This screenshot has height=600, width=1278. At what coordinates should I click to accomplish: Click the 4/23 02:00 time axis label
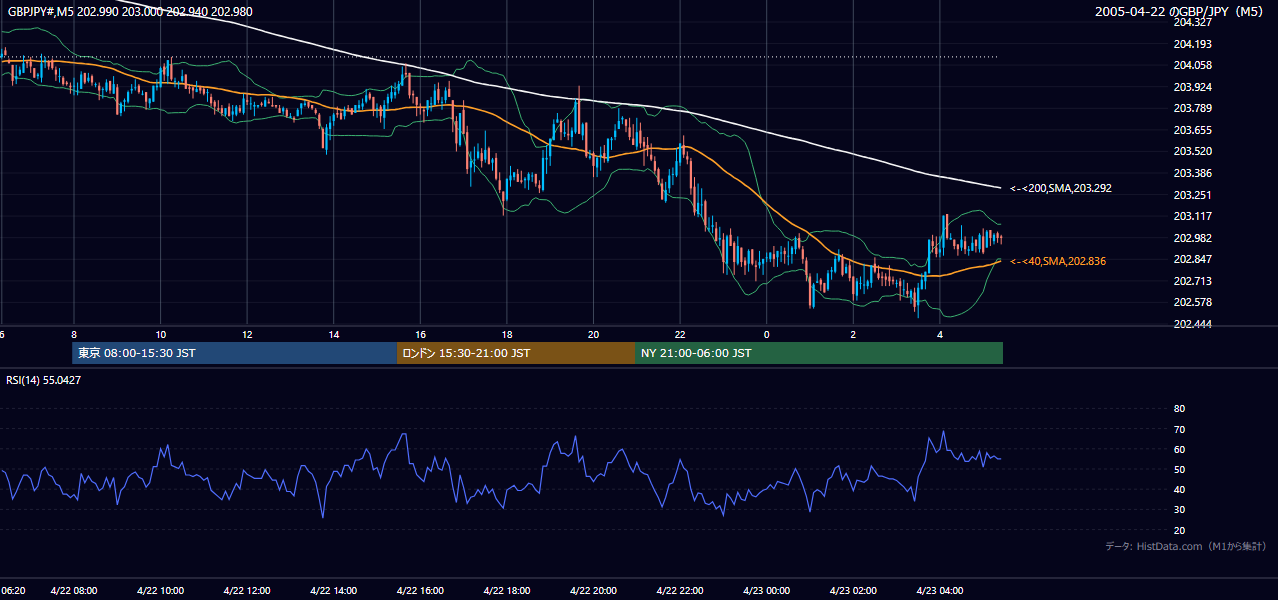[853, 590]
